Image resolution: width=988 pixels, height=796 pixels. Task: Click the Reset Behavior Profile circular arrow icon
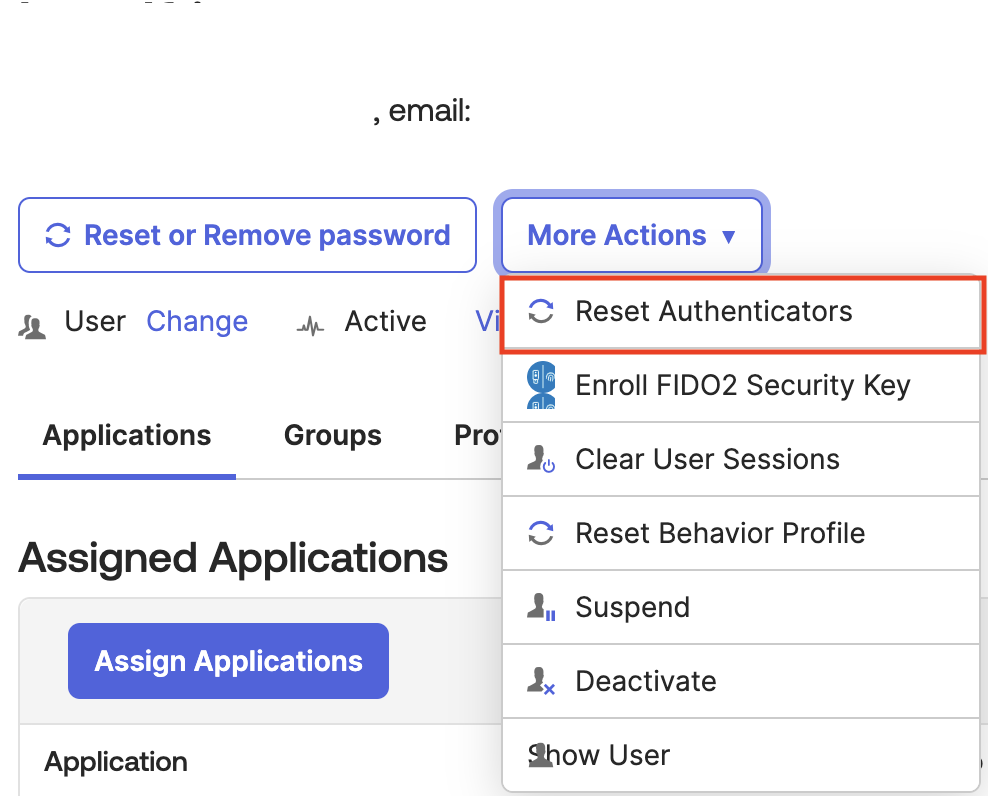point(541,533)
